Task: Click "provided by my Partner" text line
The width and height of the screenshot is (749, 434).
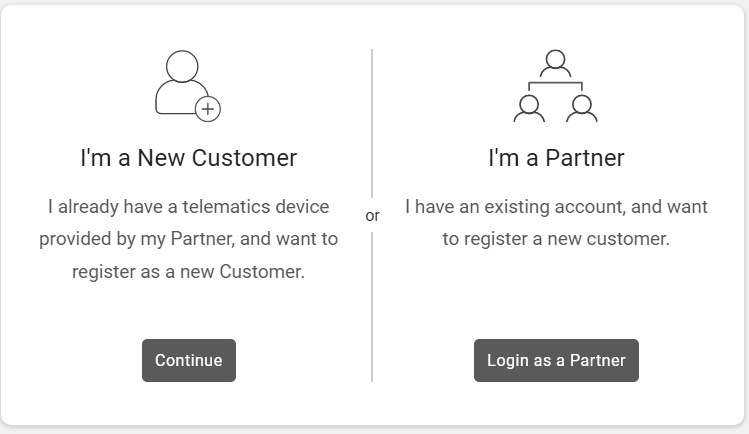Action: click(x=188, y=239)
